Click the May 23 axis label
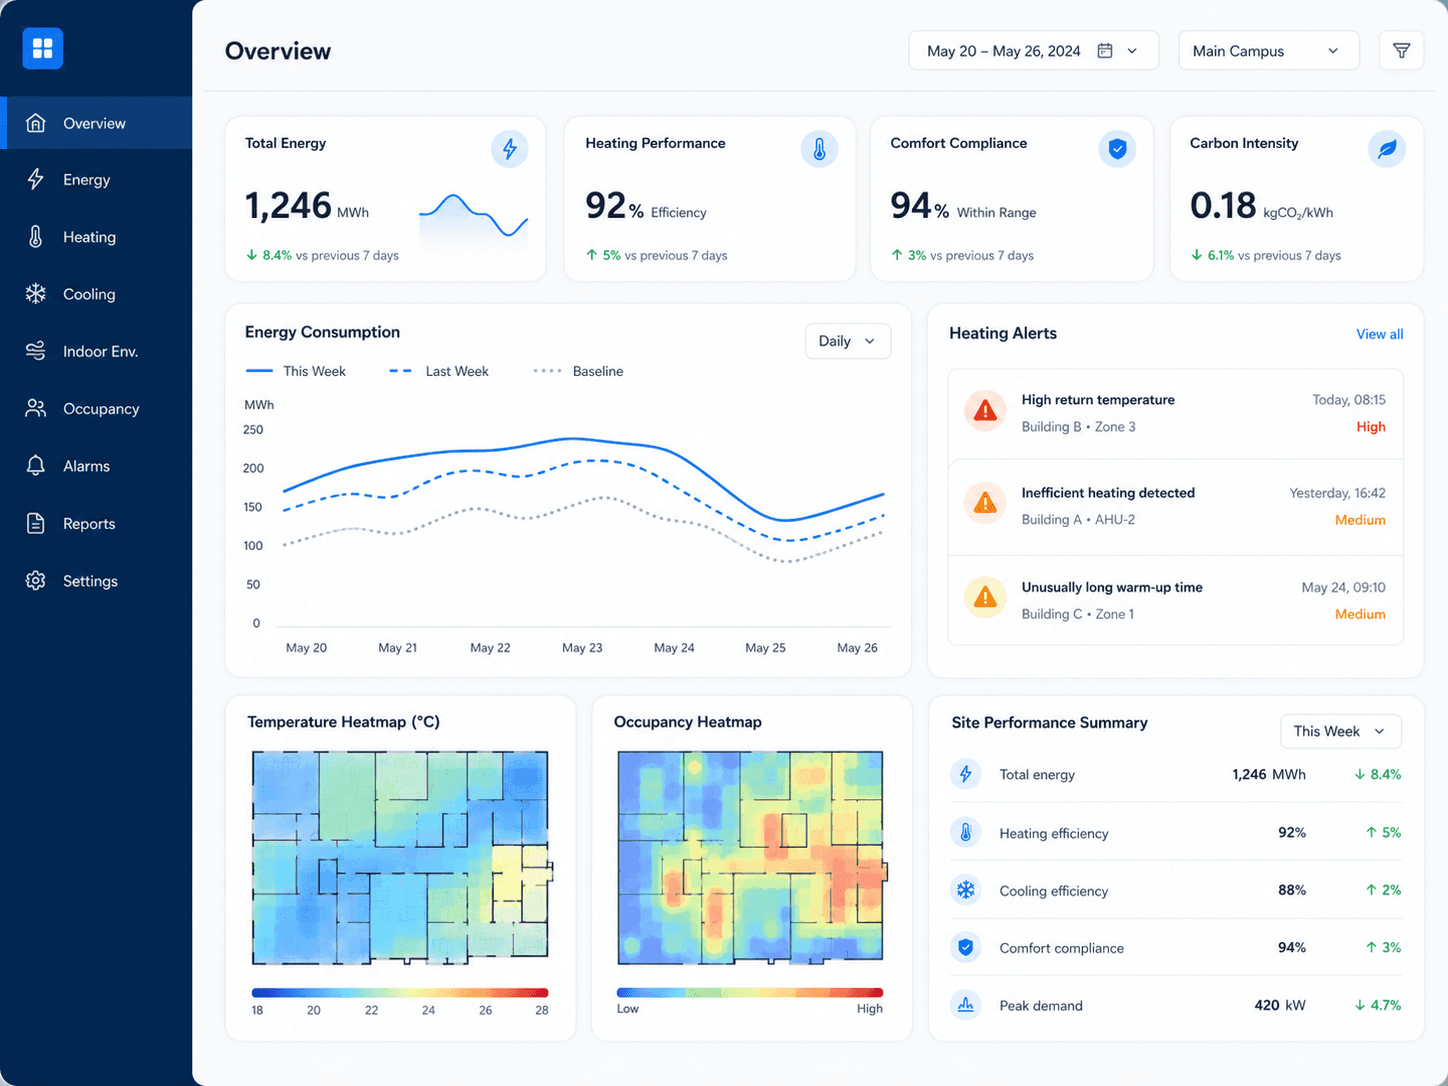1448x1086 pixels. (x=582, y=648)
